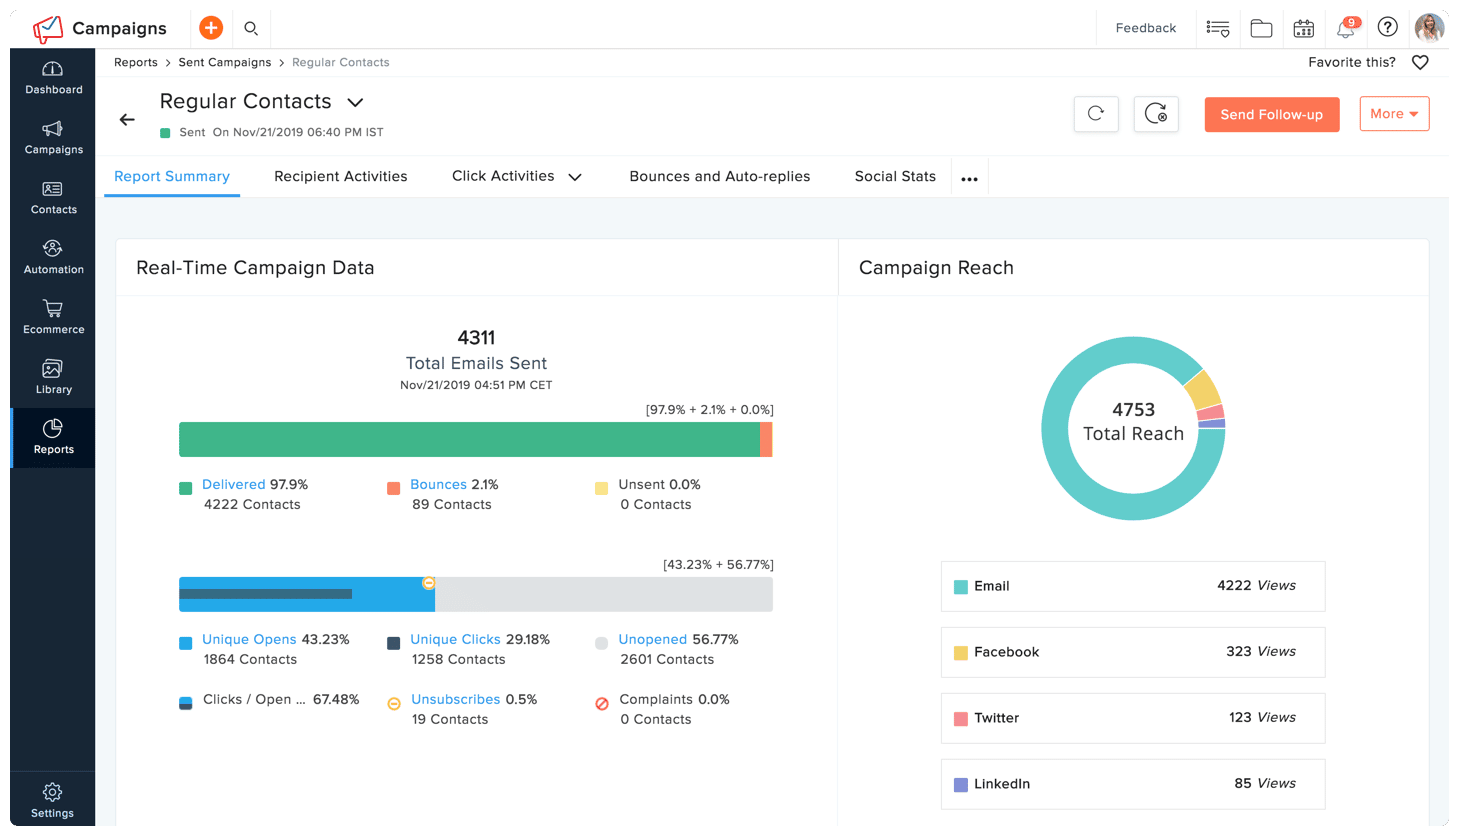Select the Facebook views row in Campaign Reach
Viewport: 1459px width, 836px height.
pos(1133,652)
